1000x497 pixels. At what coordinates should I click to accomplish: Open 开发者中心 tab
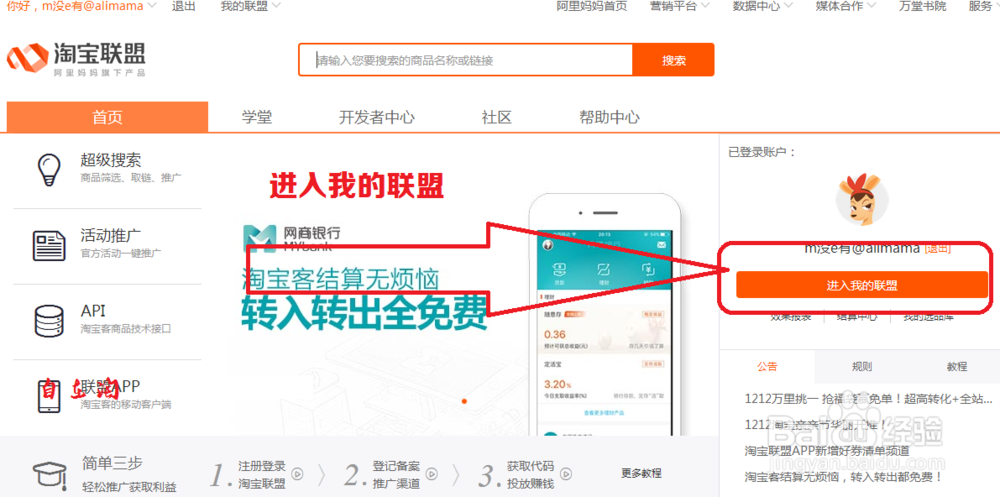(377, 117)
